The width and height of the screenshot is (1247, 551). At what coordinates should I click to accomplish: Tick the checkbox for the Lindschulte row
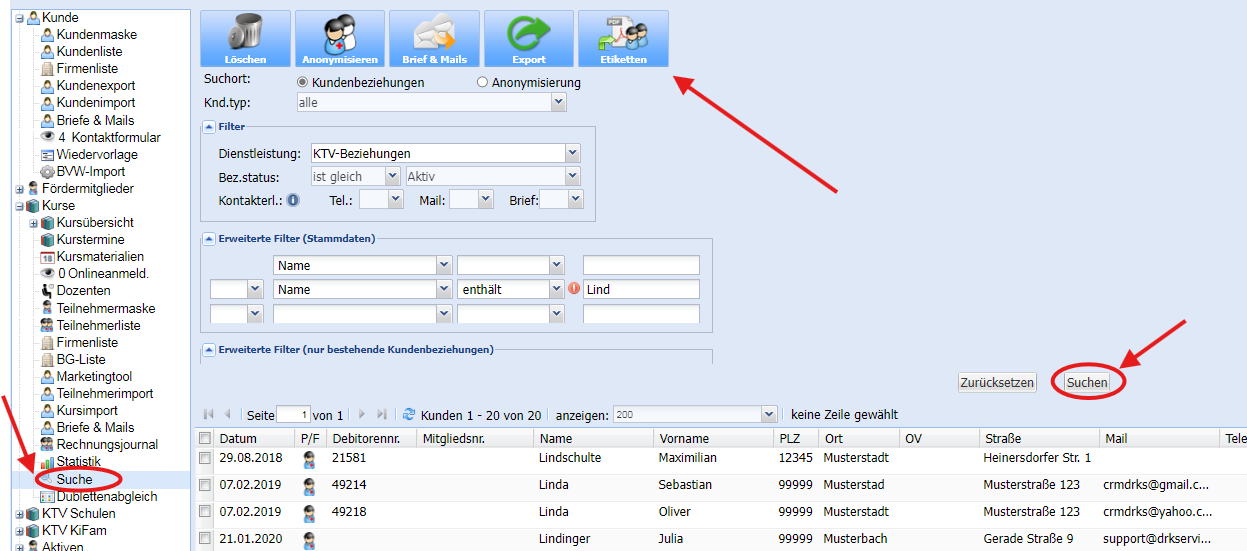(205, 458)
